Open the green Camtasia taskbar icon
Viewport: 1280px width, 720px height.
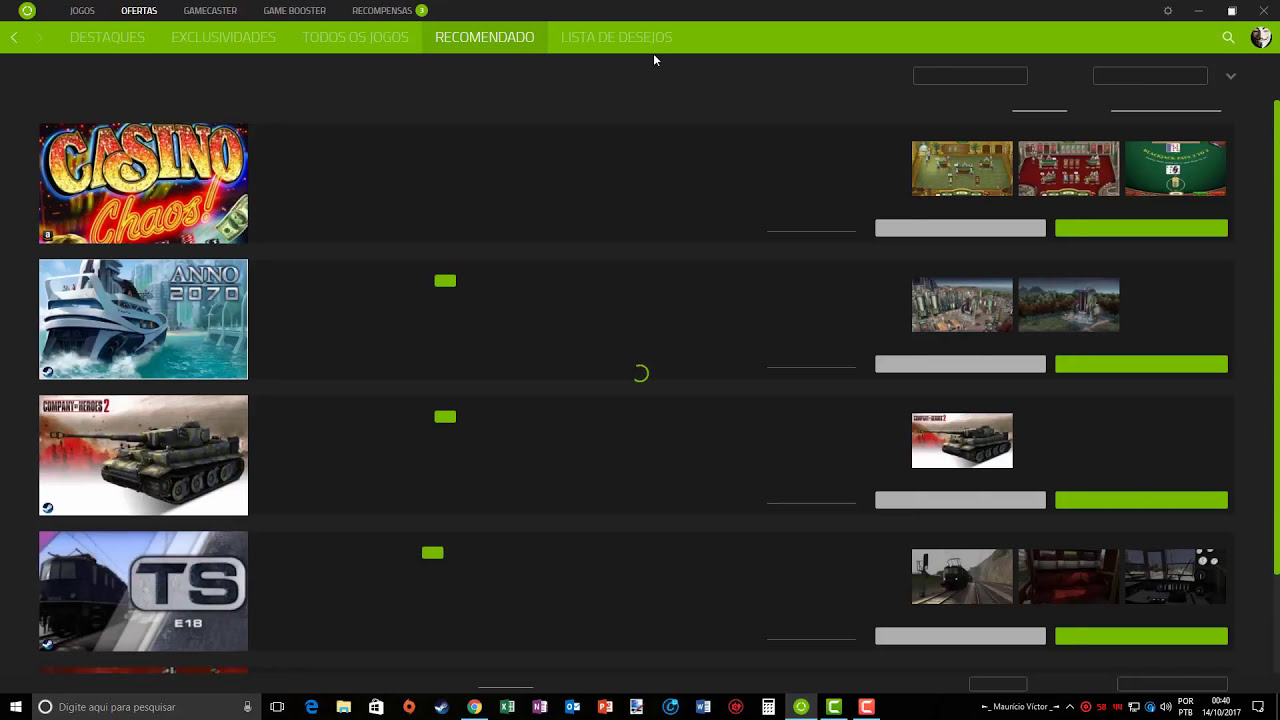click(x=834, y=707)
